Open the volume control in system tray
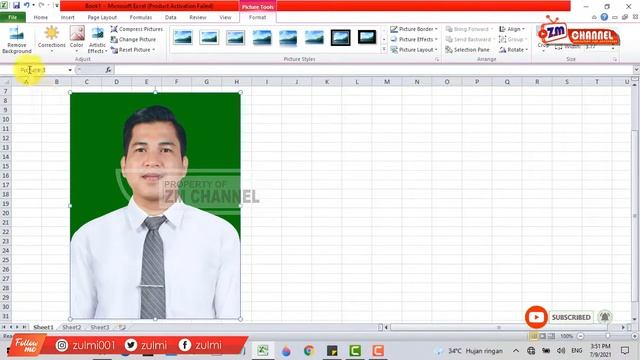 pyautogui.click(x=561, y=351)
